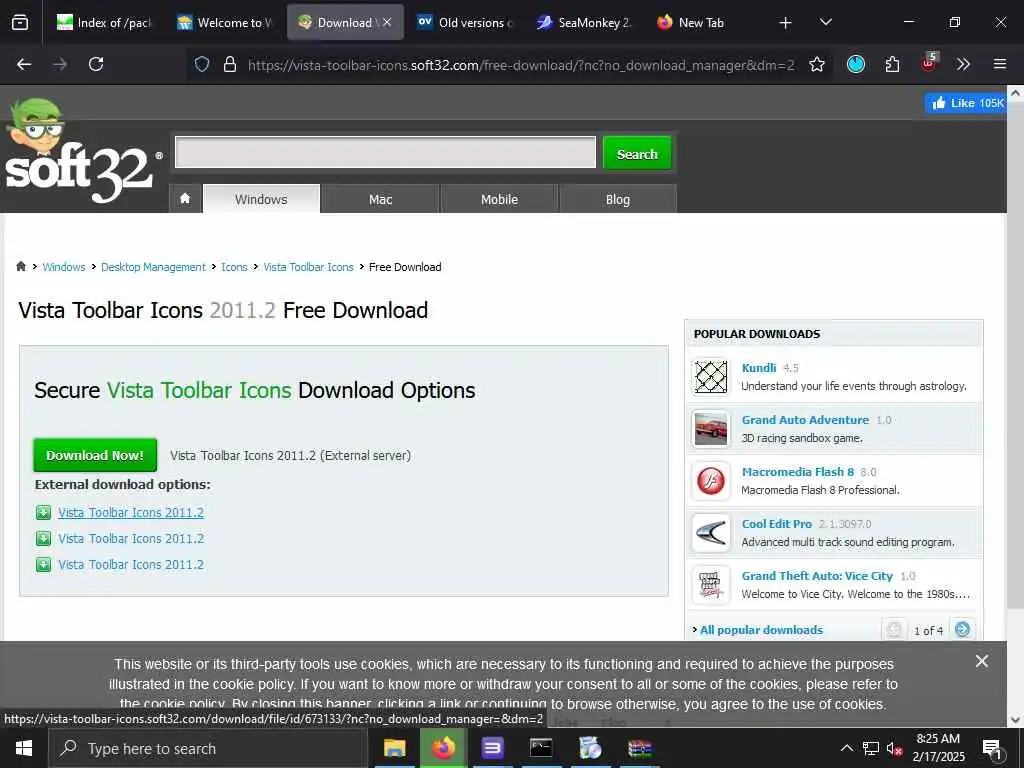This screenshot has height=768, width=1024.
Task: Open the terminal icon in taskbar
Action: (x=541, y=748)
